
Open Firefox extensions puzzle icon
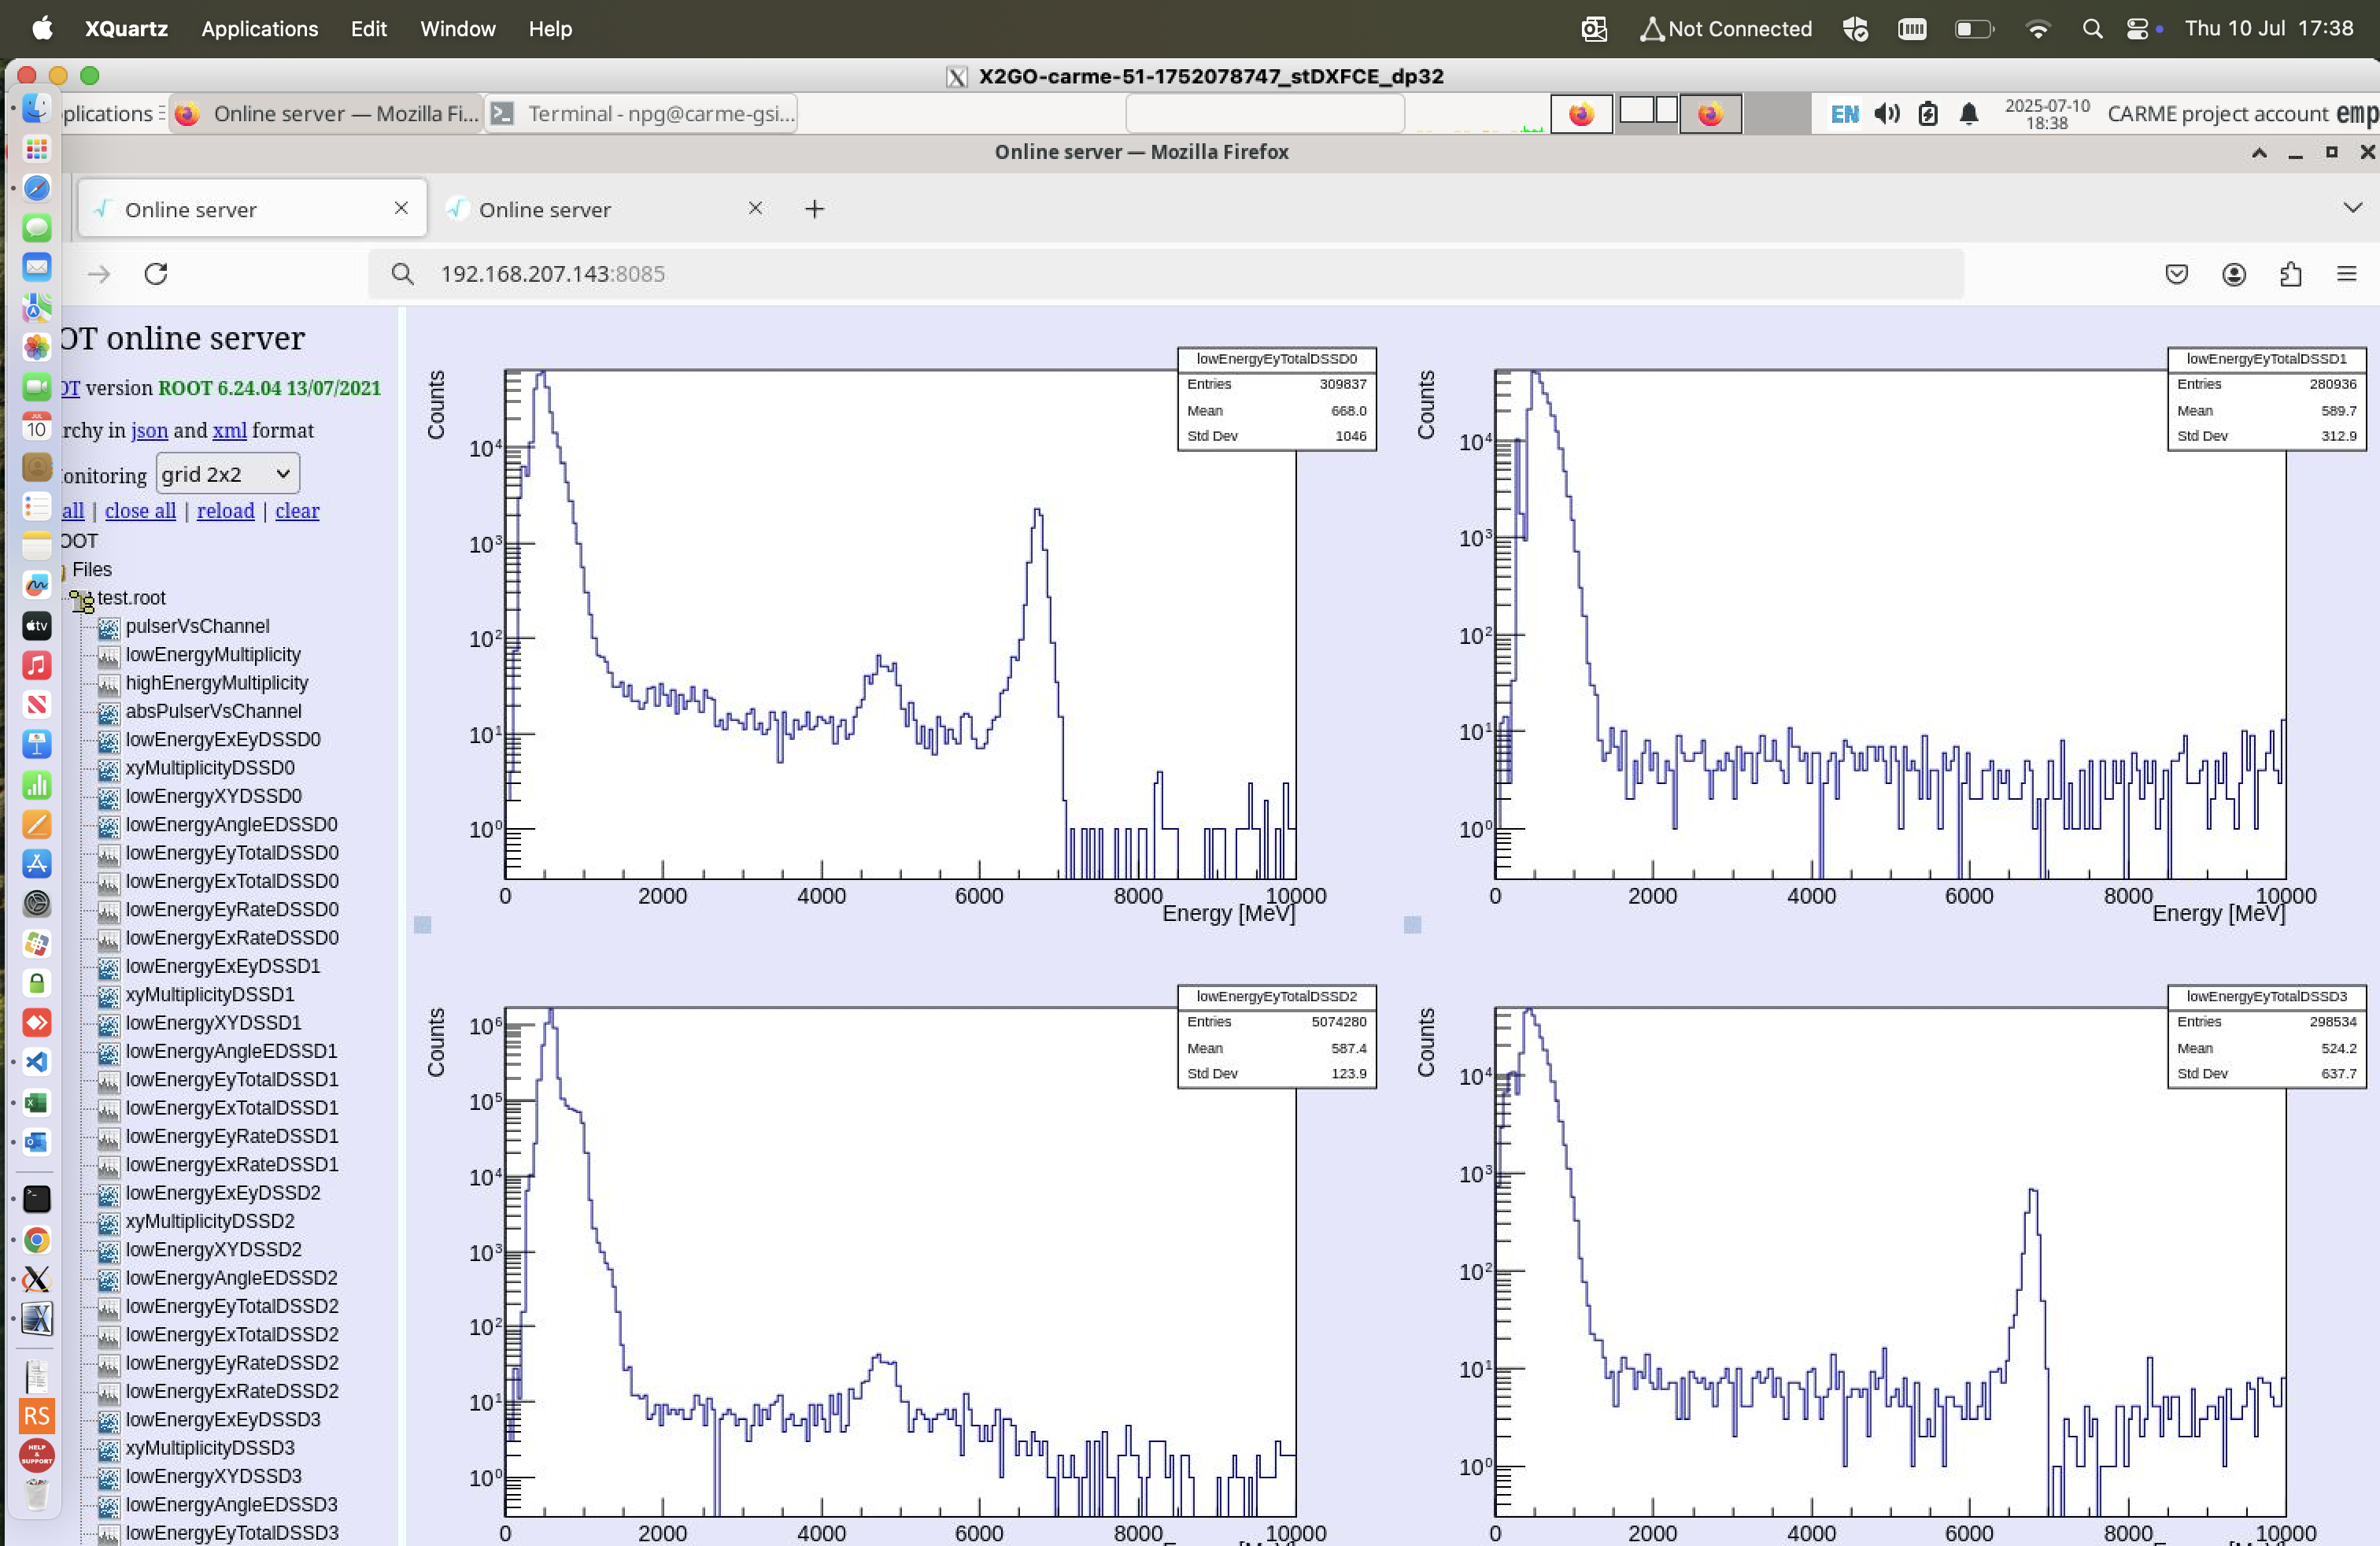point(2290,274)
